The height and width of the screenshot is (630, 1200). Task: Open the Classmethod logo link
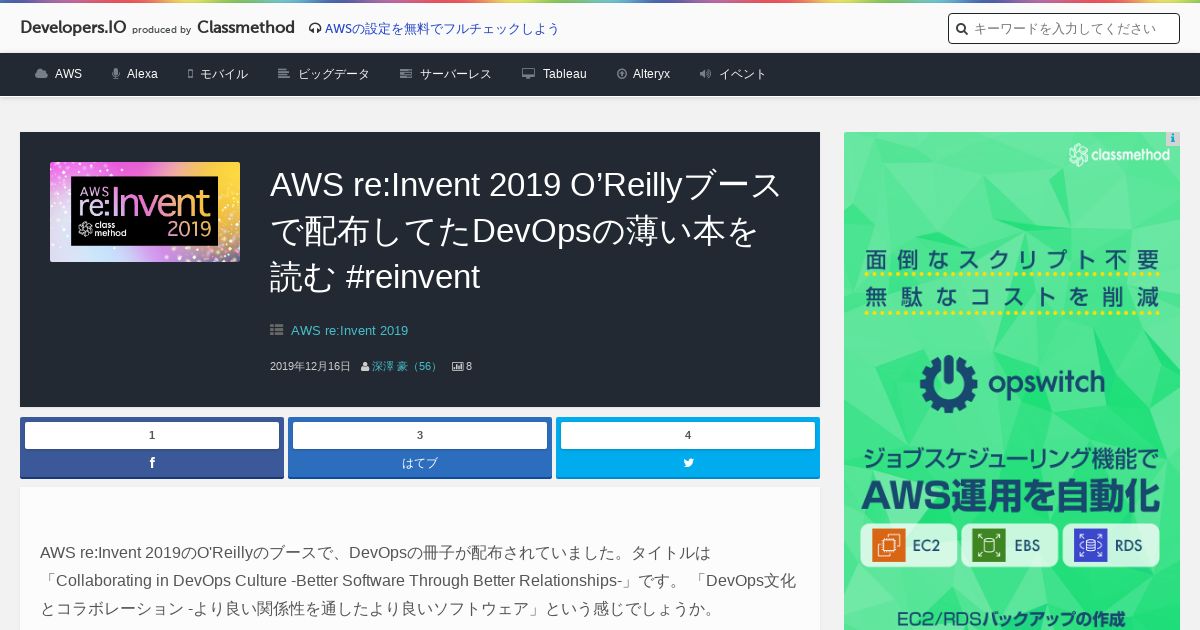coord(246,28)
